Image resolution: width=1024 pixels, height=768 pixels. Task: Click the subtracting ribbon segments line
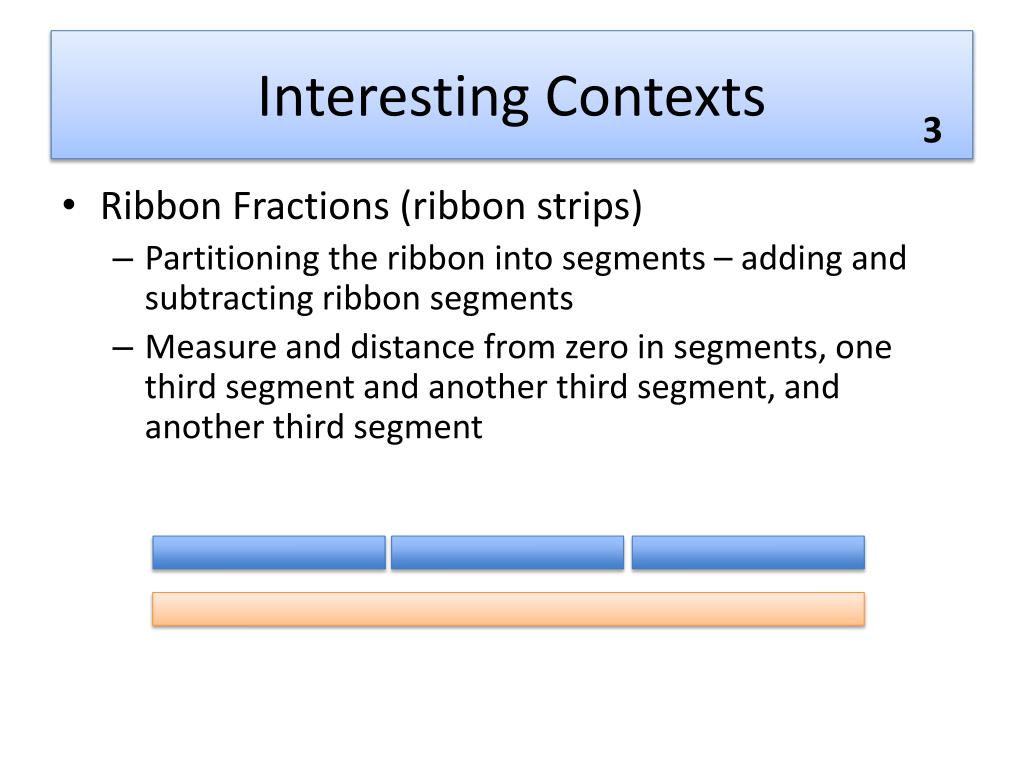[x=359, y=298]
